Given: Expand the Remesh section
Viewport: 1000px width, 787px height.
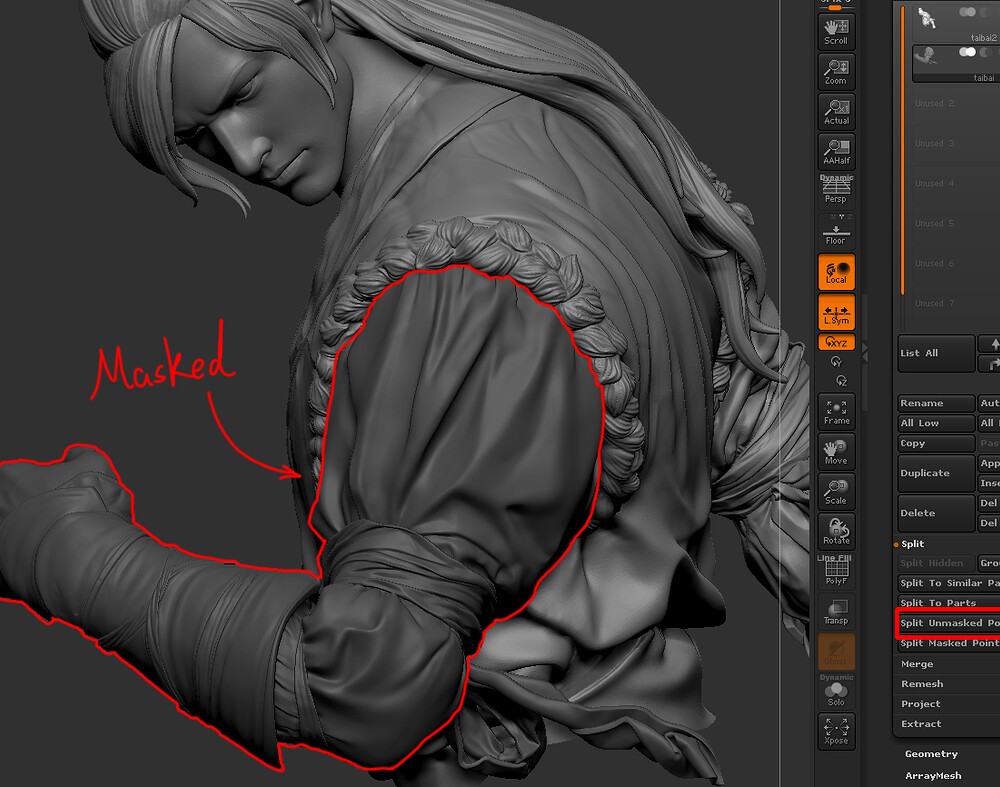Looking at the screenshot, I should 922,684.
